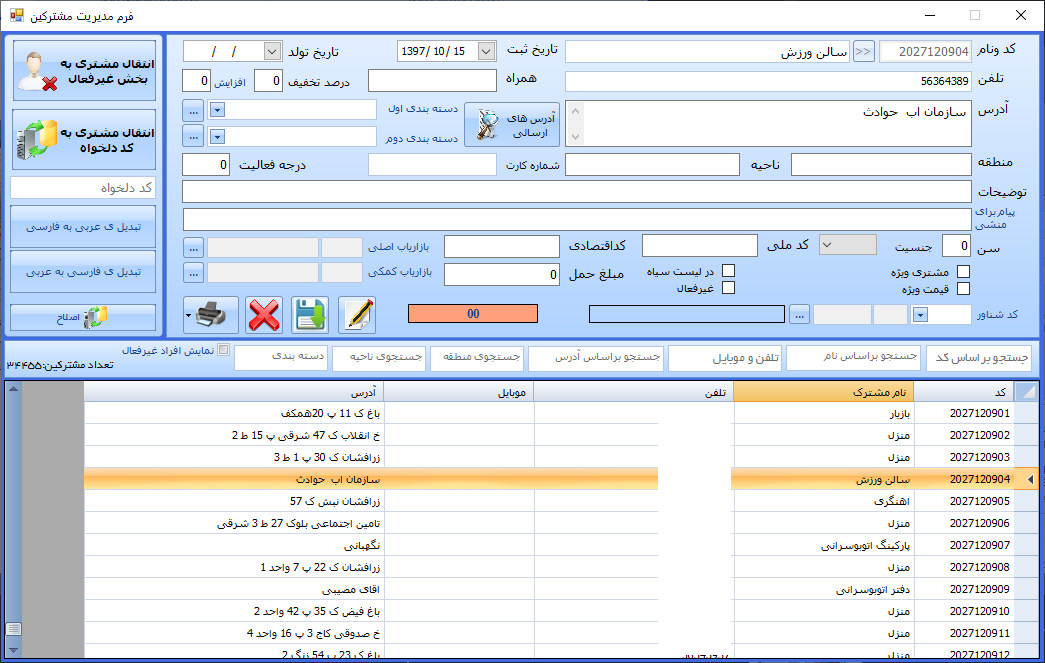Click تبدیل ی عربی به فارسی button
Viewport: 1045px width, 663px height.
(84, 227)
